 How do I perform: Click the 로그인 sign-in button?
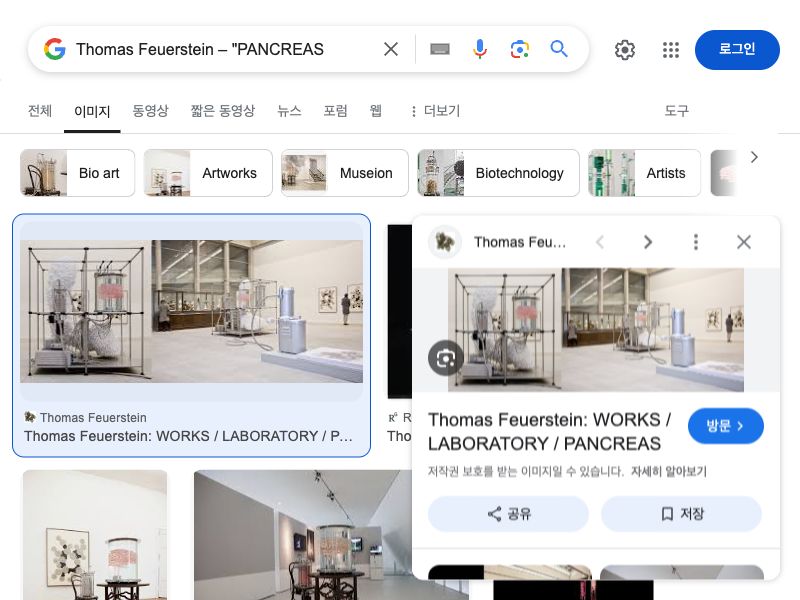(737, 49)
